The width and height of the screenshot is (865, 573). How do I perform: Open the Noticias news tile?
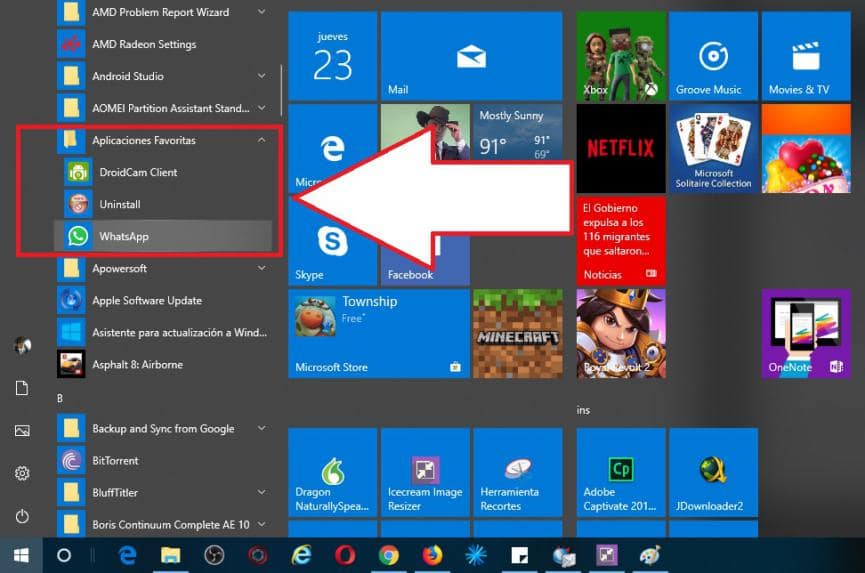(621, 241)
